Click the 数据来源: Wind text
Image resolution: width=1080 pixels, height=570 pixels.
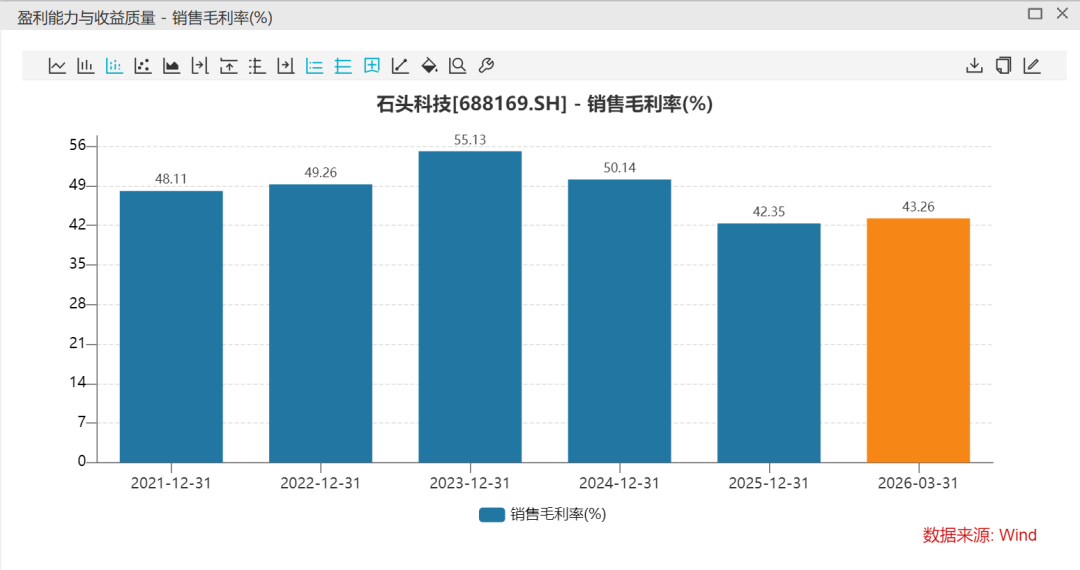[x=979, y=536]
